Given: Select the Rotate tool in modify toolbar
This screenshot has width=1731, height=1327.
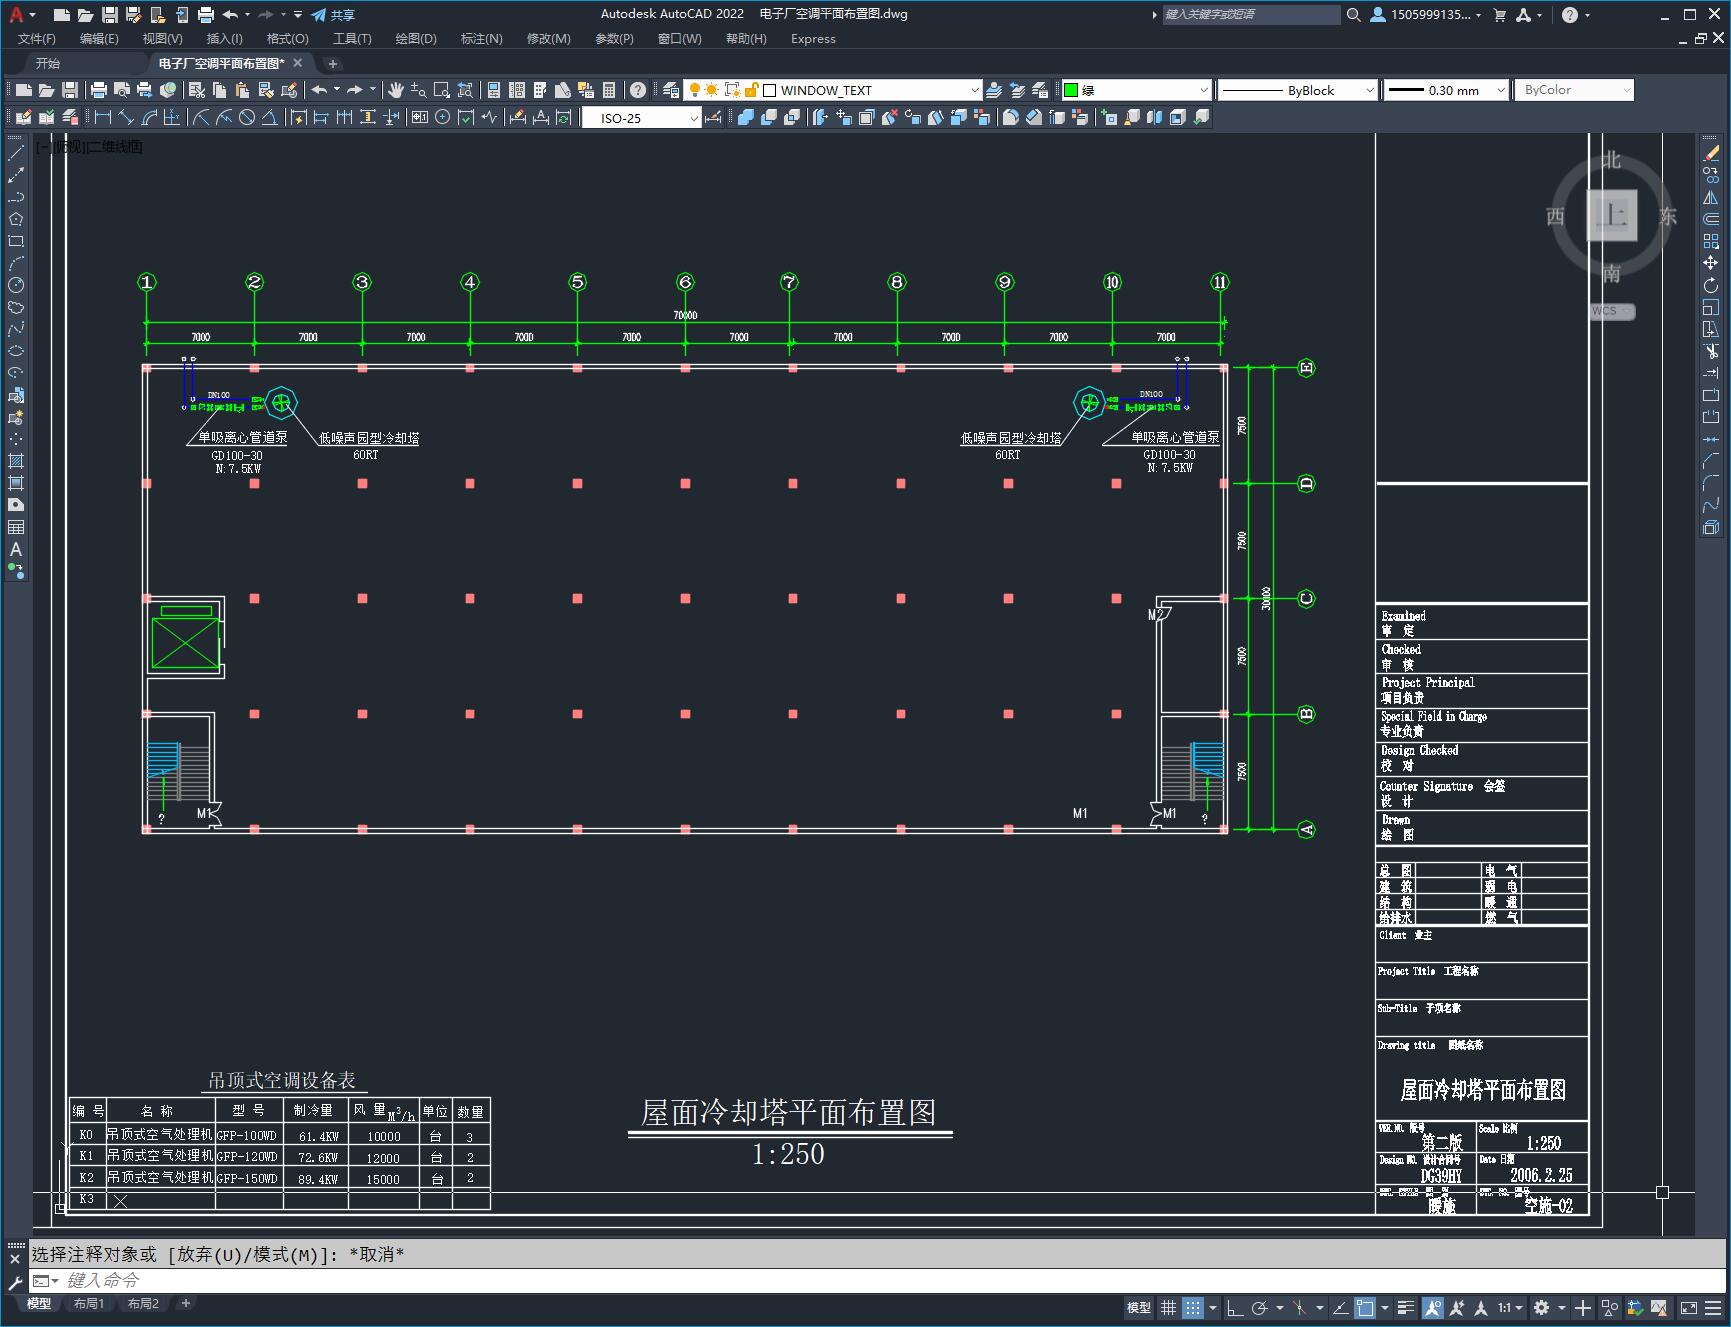Looking at the screenshot, I should coord(1711,285).
